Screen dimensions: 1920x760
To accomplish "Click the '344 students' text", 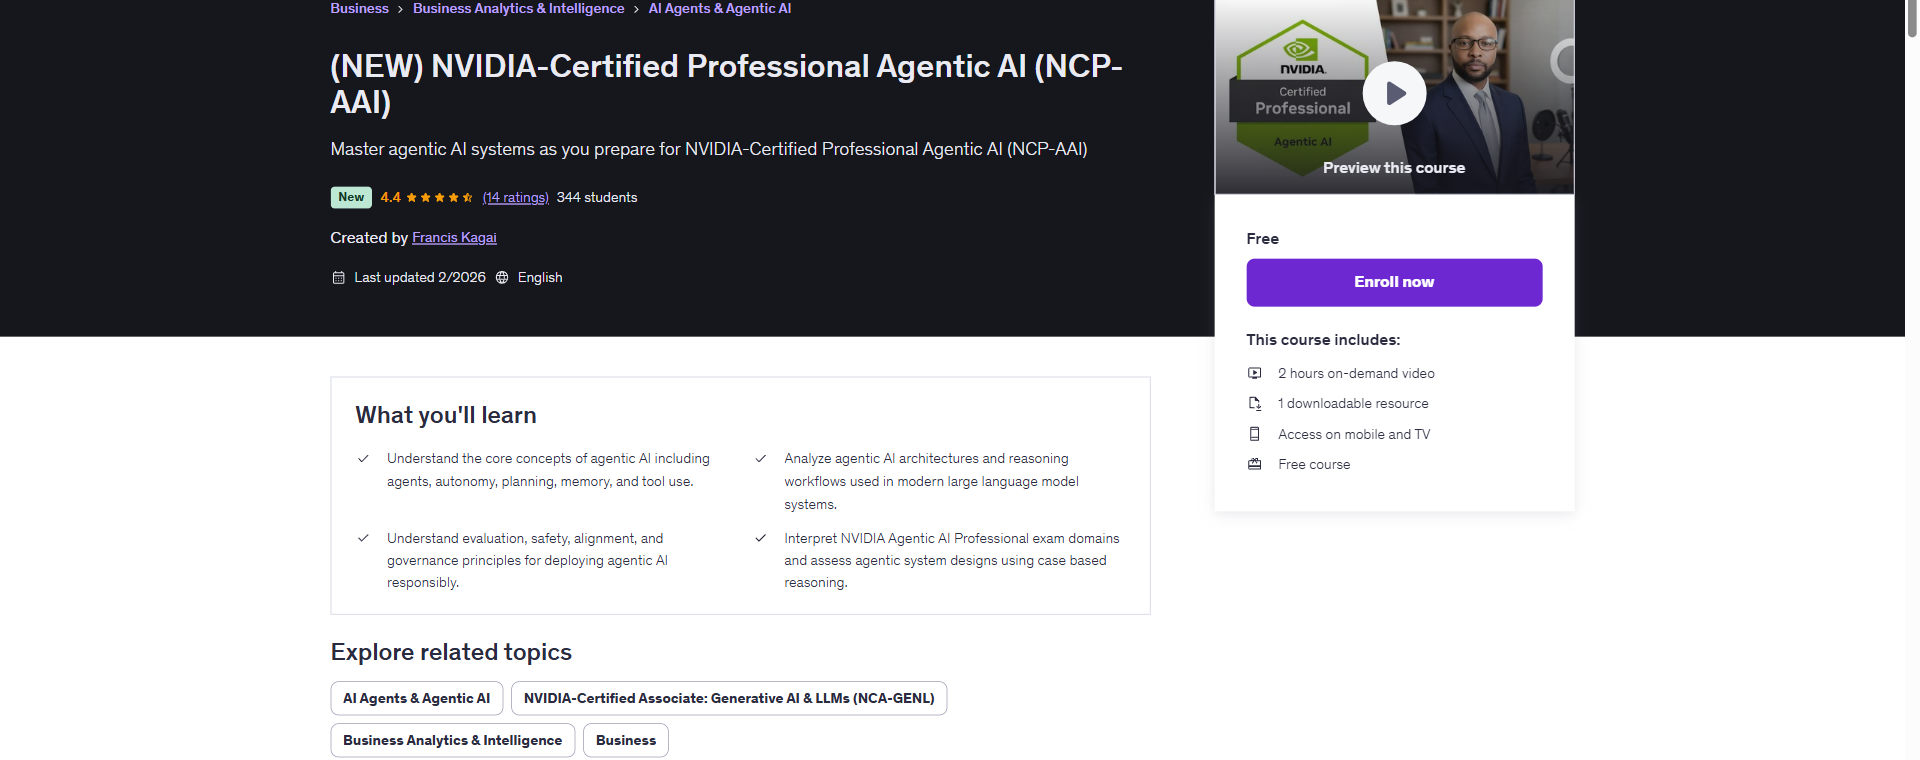I will 597,197.
